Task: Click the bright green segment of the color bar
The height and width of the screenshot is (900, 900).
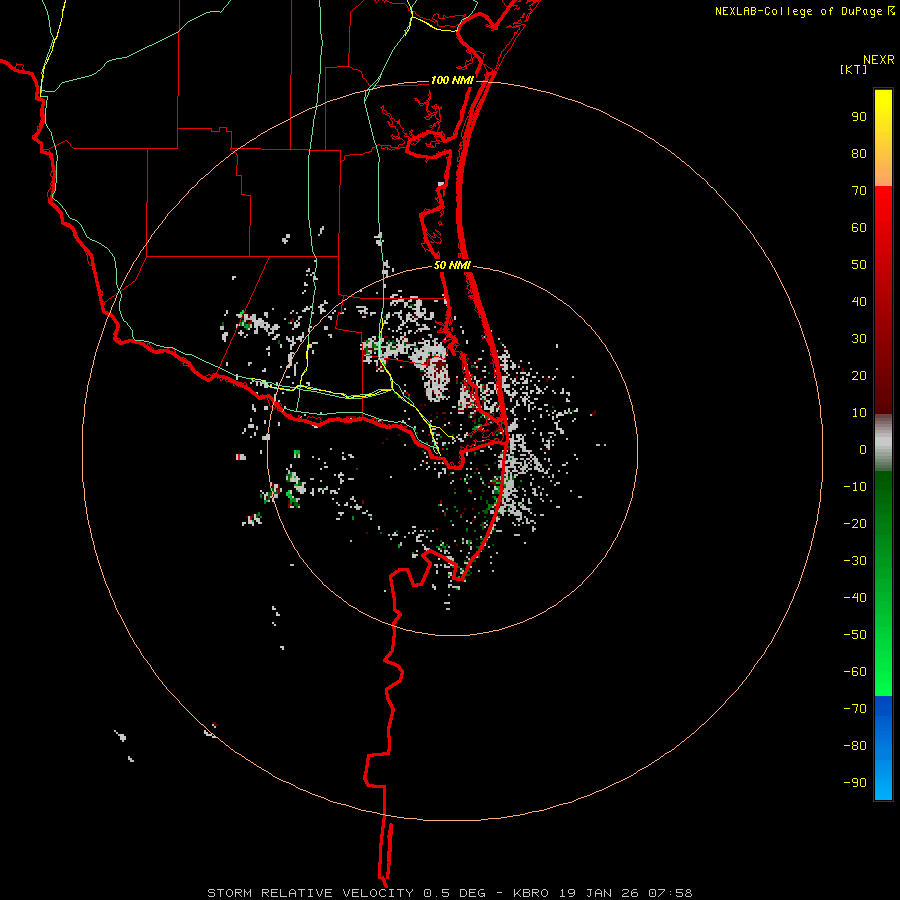Action: click(x=883, y=583)
